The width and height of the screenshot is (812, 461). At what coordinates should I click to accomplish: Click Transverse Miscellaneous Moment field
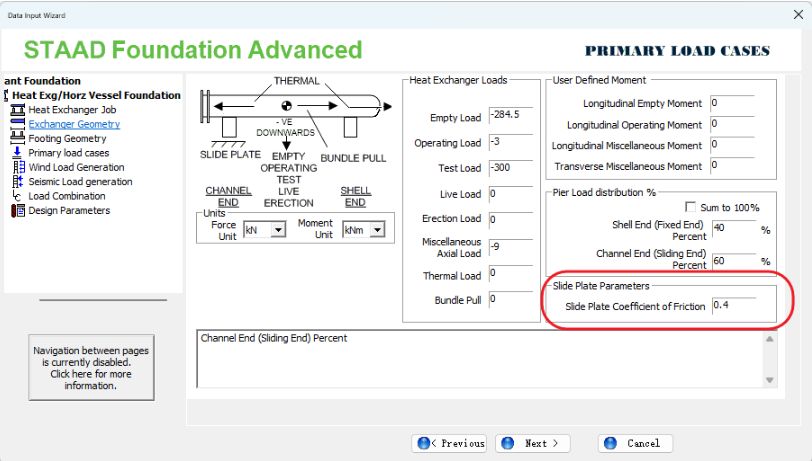[x=732, y=165]
